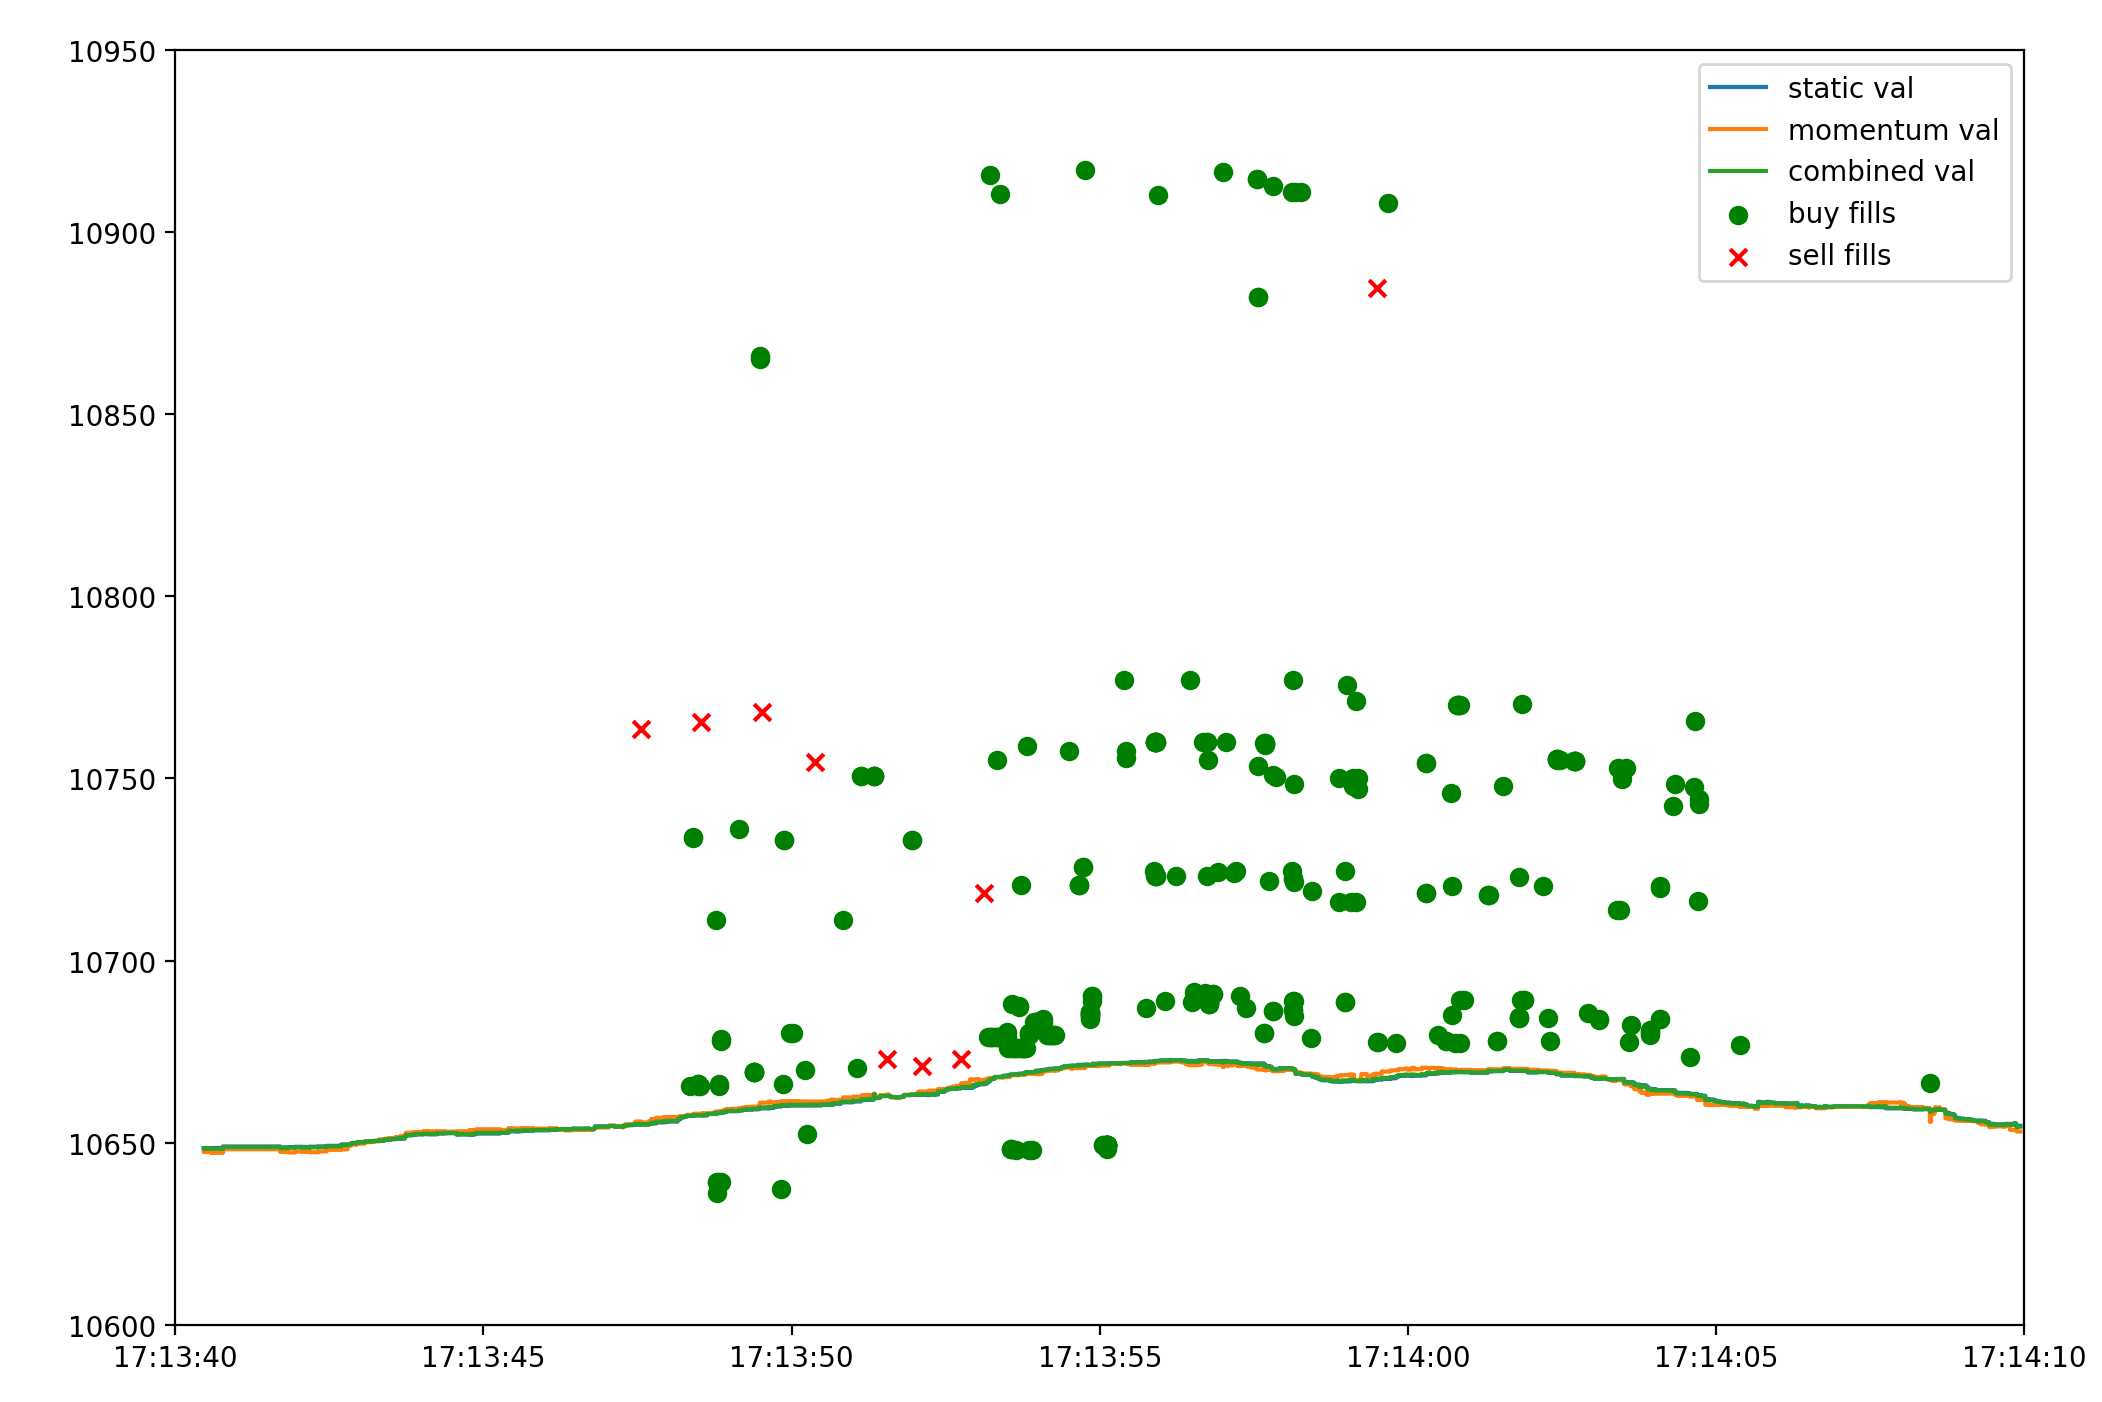Click the blue static val legend line

(1738, 88)
